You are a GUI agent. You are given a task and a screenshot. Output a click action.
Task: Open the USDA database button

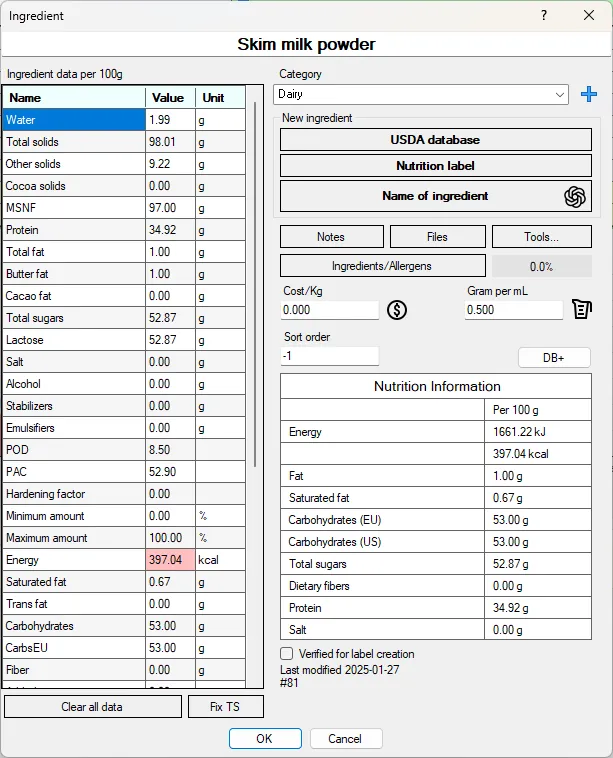click(x=436, y=140)
